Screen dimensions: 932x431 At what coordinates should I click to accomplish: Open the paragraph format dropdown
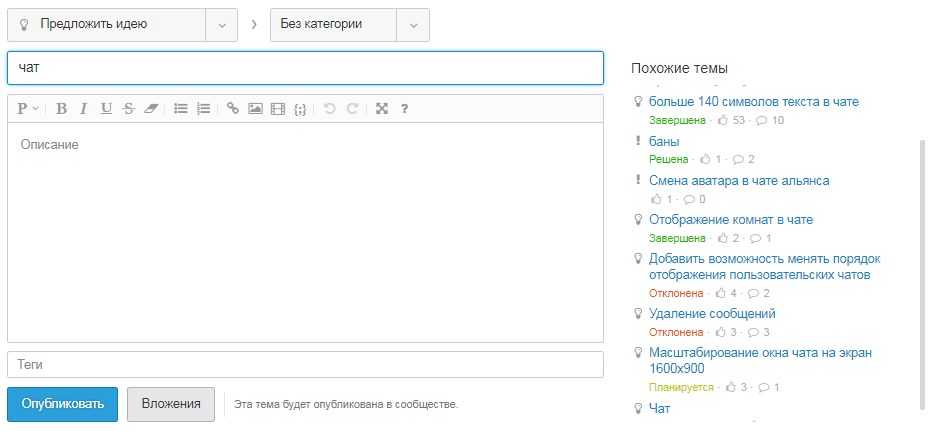[27, 109]
